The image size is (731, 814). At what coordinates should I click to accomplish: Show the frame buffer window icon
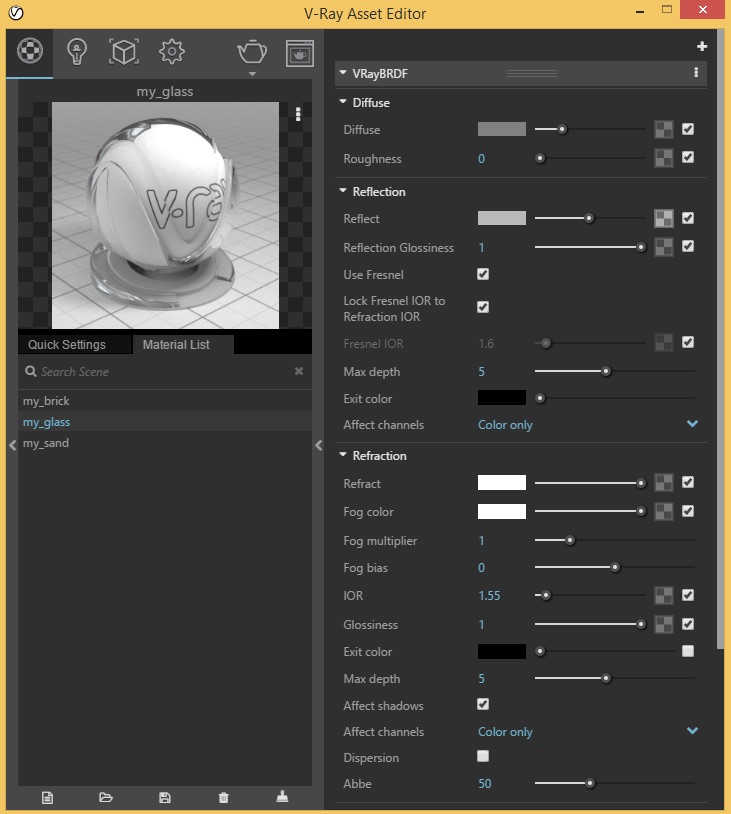(300, 53)
